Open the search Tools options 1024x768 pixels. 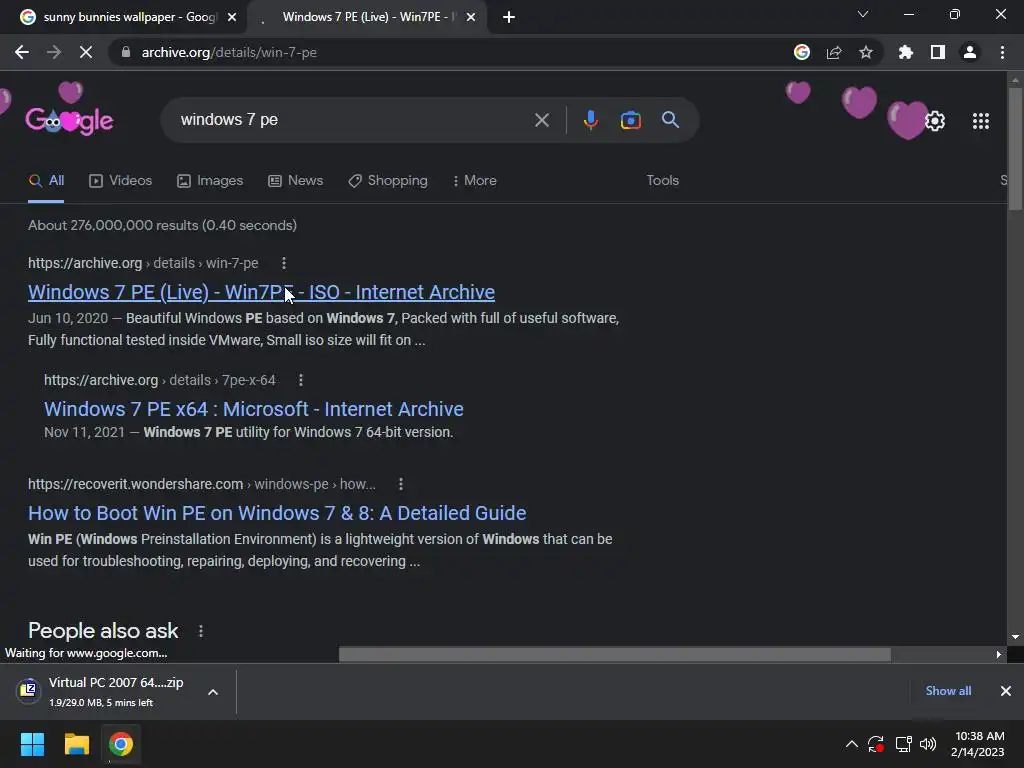(x=662, y=180)
